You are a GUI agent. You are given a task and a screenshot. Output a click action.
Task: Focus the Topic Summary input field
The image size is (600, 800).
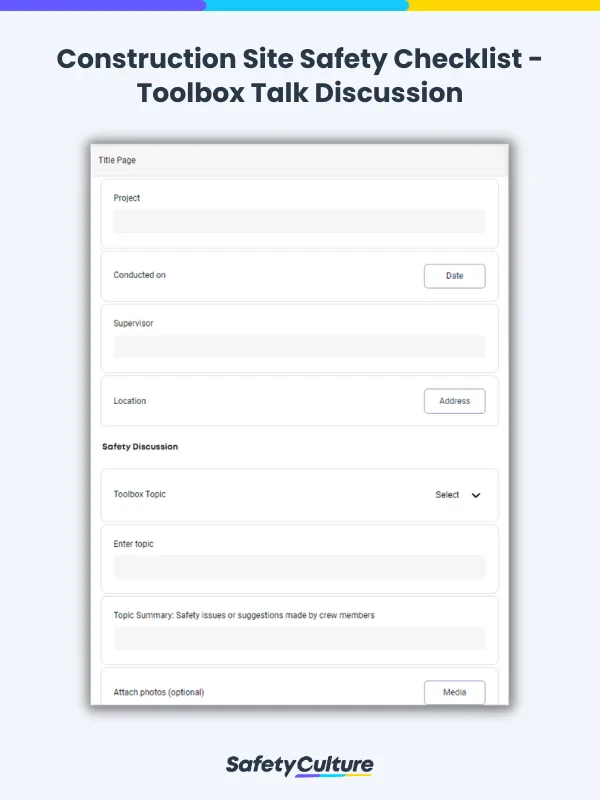coord(299,638)
